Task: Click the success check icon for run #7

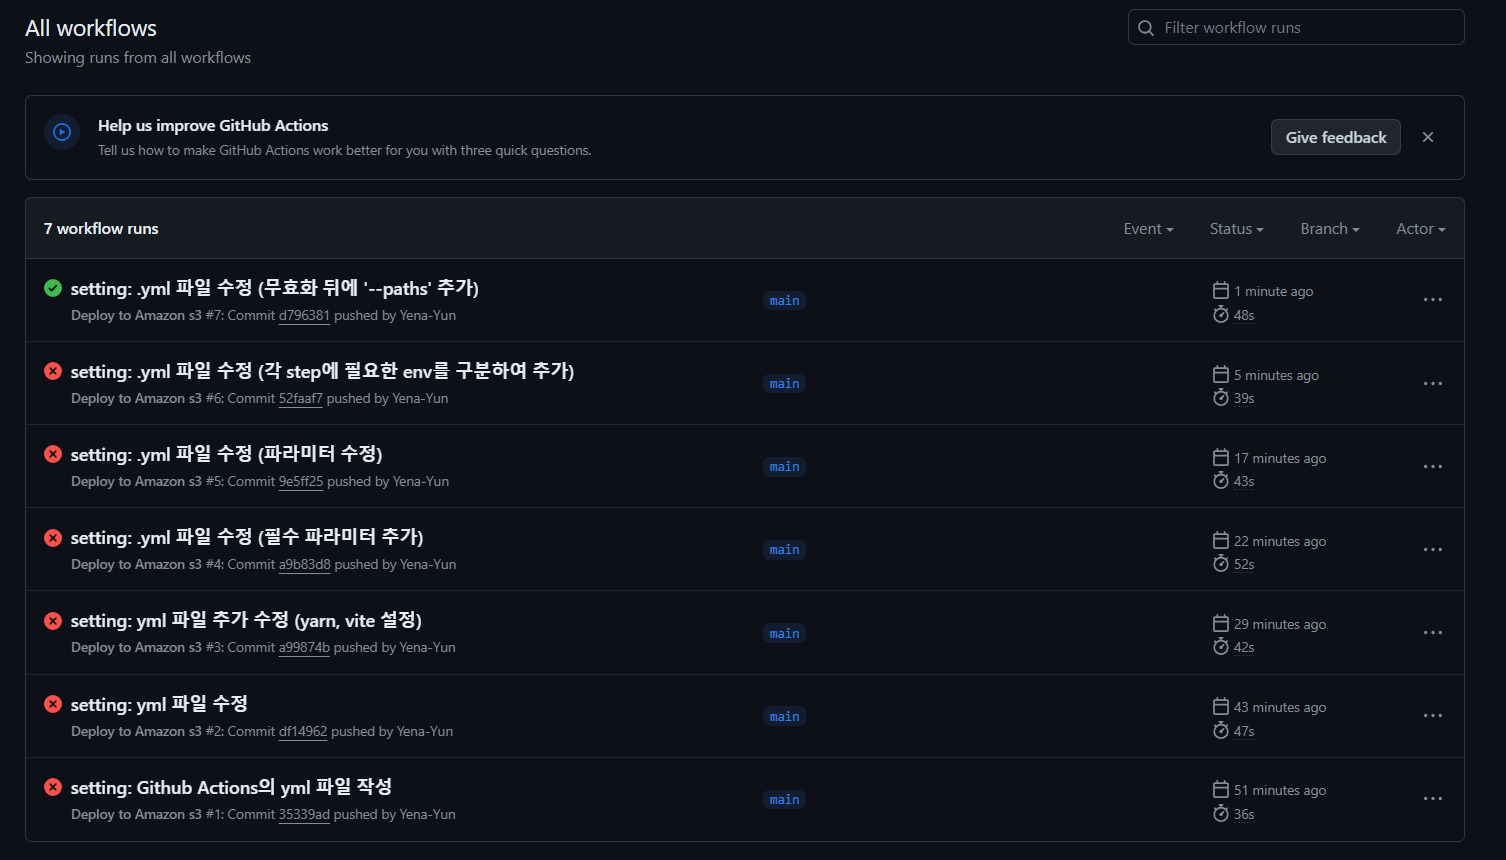Action: click(53, 288)
